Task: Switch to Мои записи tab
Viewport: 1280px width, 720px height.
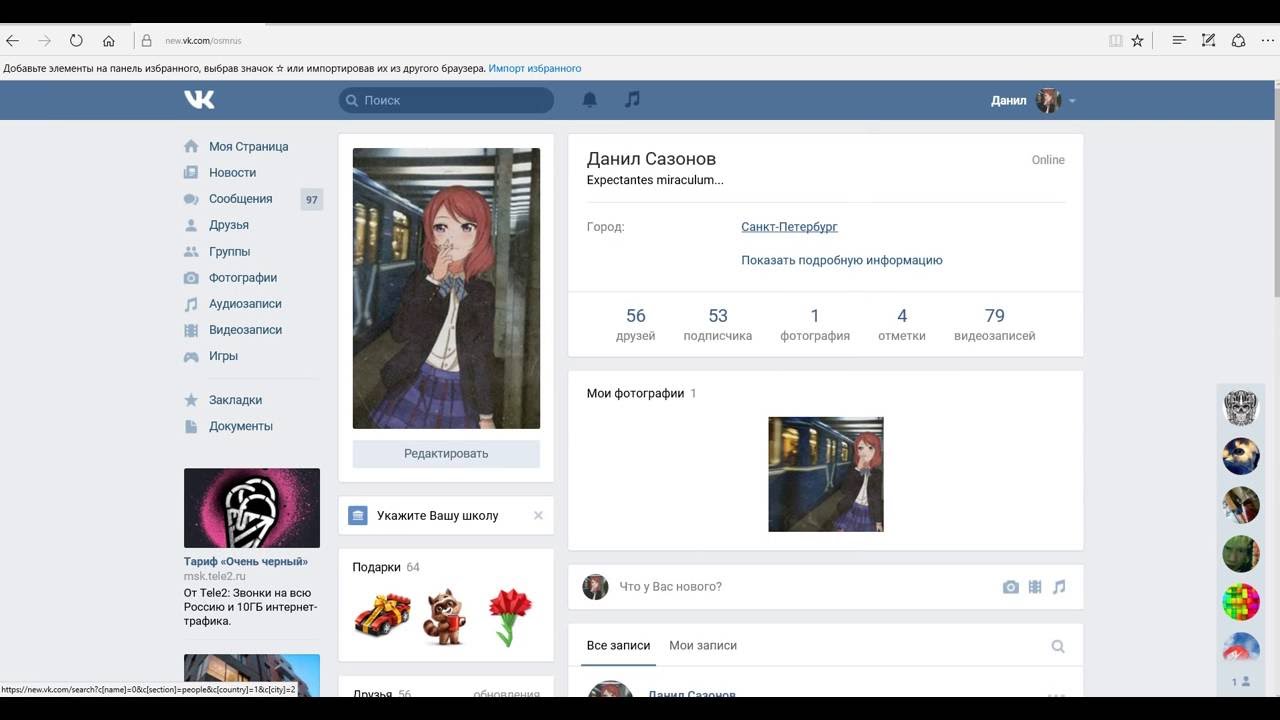Action: point(703,646)
